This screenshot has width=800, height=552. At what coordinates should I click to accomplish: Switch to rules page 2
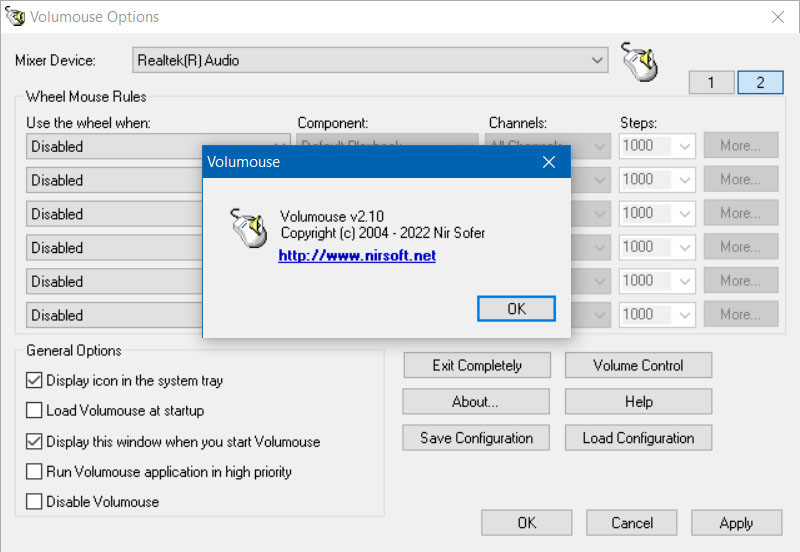[760, 82]
